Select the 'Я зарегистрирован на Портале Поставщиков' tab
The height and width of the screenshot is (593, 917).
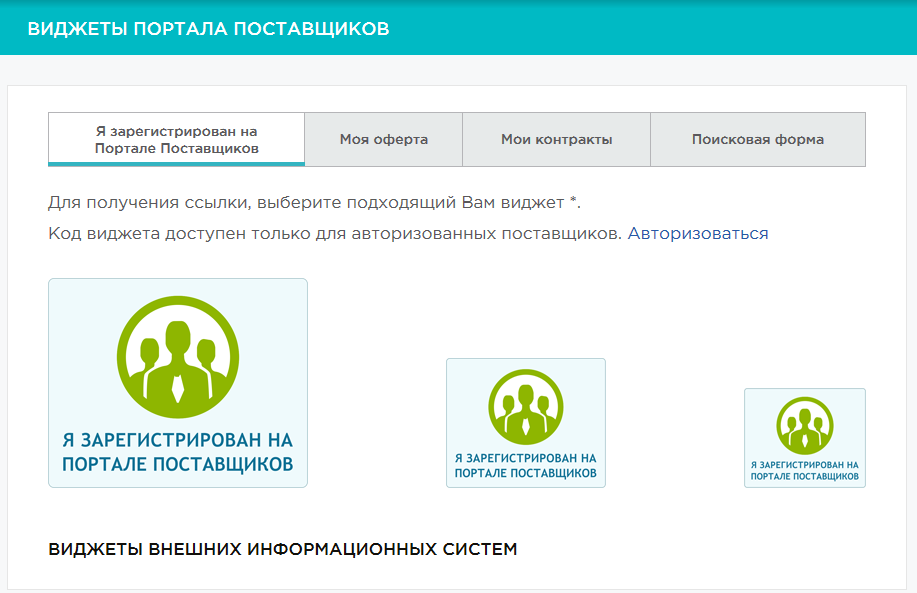tap(176, 139)
